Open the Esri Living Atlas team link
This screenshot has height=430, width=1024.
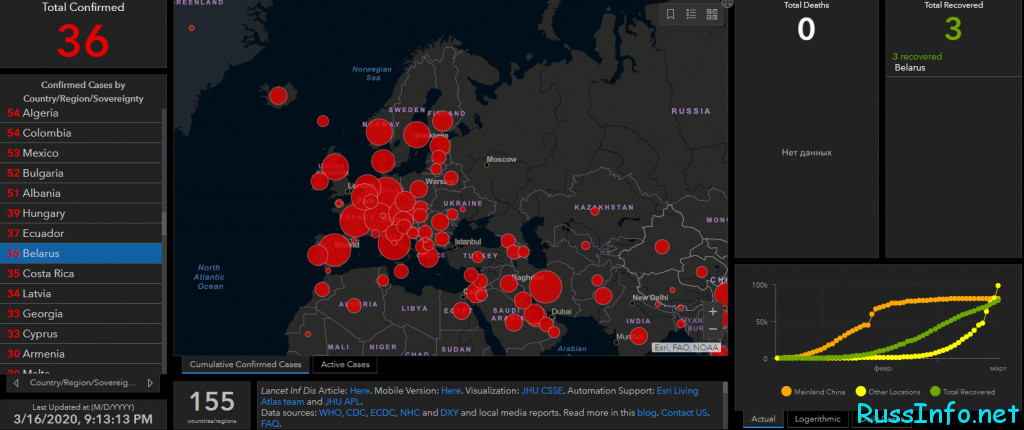point(480,396)
